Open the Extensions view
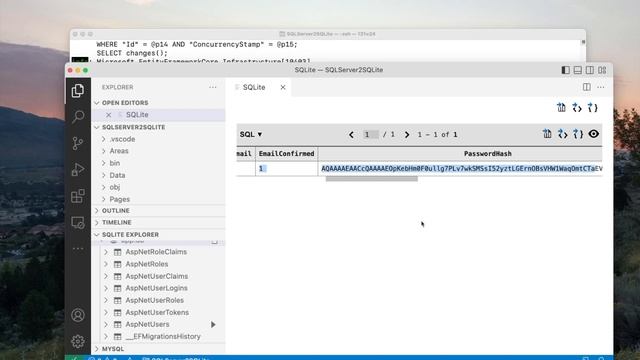 (x=78, y=196)
